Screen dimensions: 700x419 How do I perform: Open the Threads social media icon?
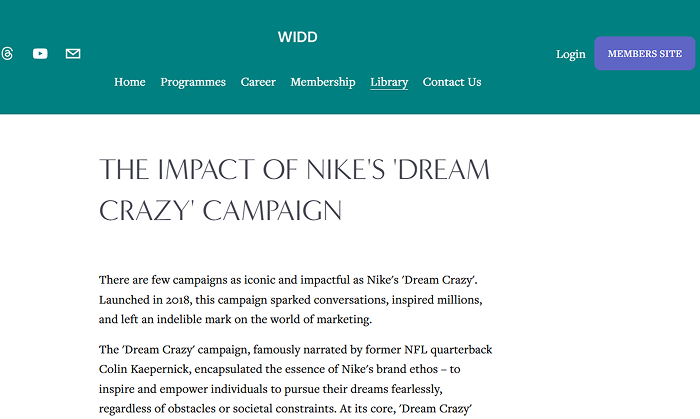point(7,54)
